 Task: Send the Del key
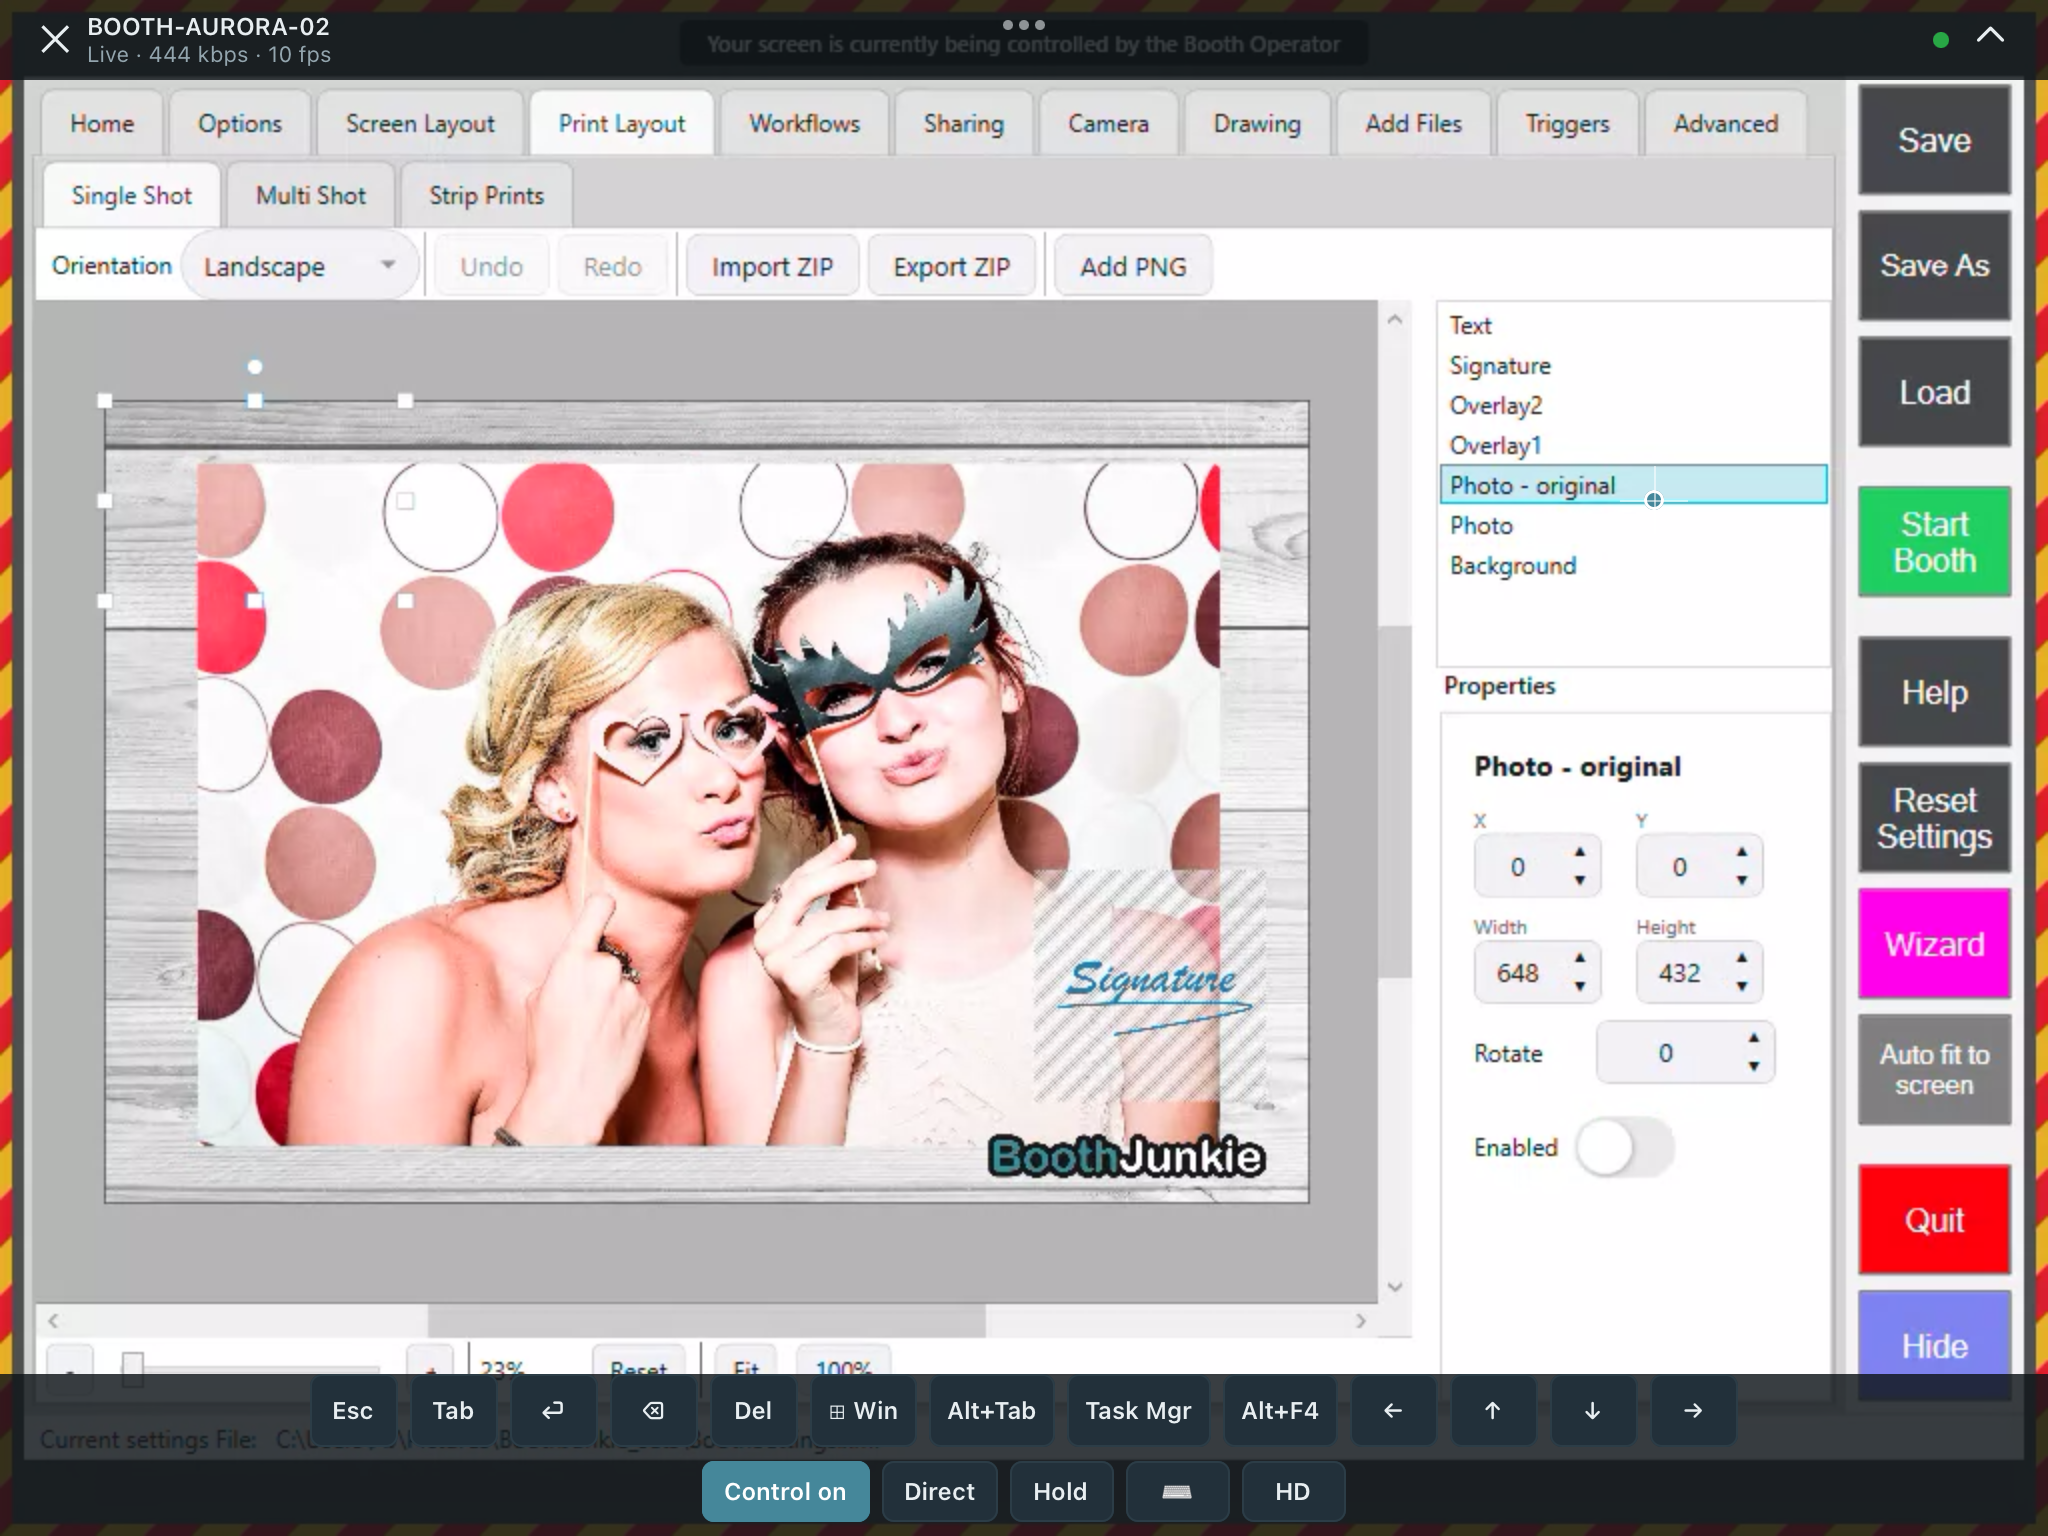pos(753,1410)
